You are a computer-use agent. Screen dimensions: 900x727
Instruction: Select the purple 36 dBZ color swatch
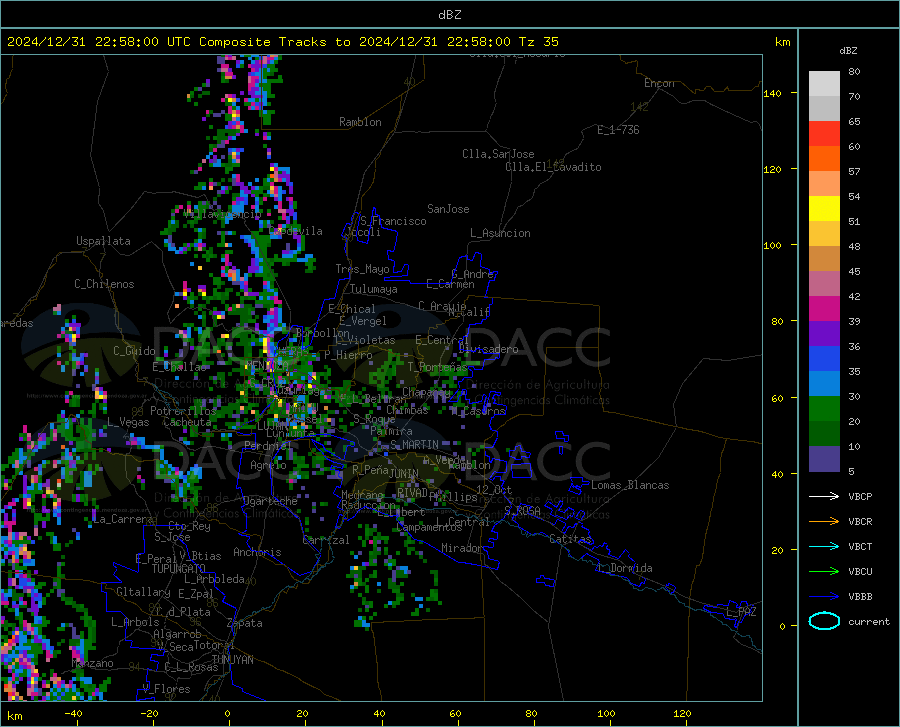(824, 334)
